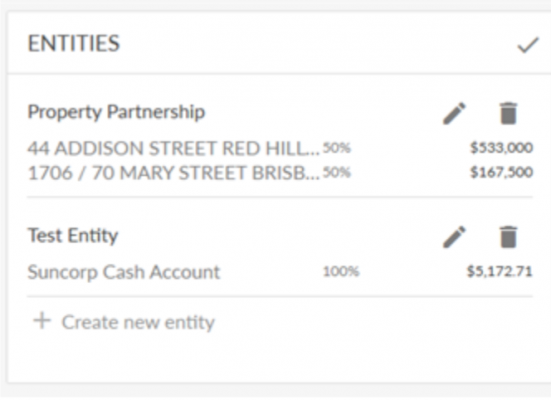The height and width of the screenshot is (400, 551).
Task: Edit the Property Partnership entity
Action: point(454,113)
